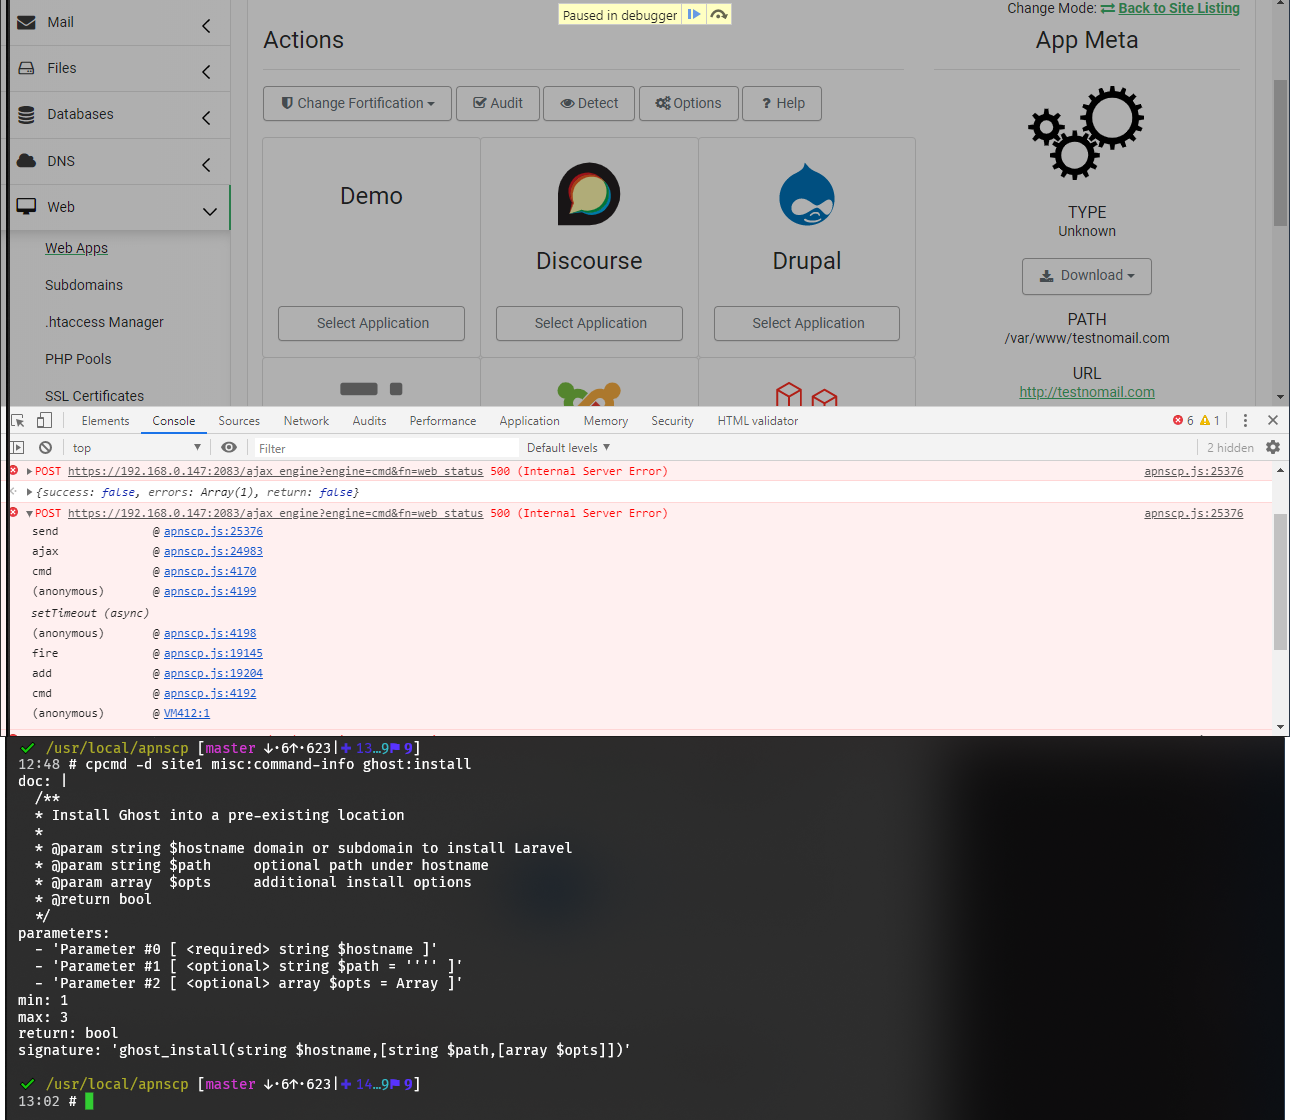Close the DevTools panel
This screenshot has height=1120, width=1290.
pyautogui.click(x=1273, y=421)
